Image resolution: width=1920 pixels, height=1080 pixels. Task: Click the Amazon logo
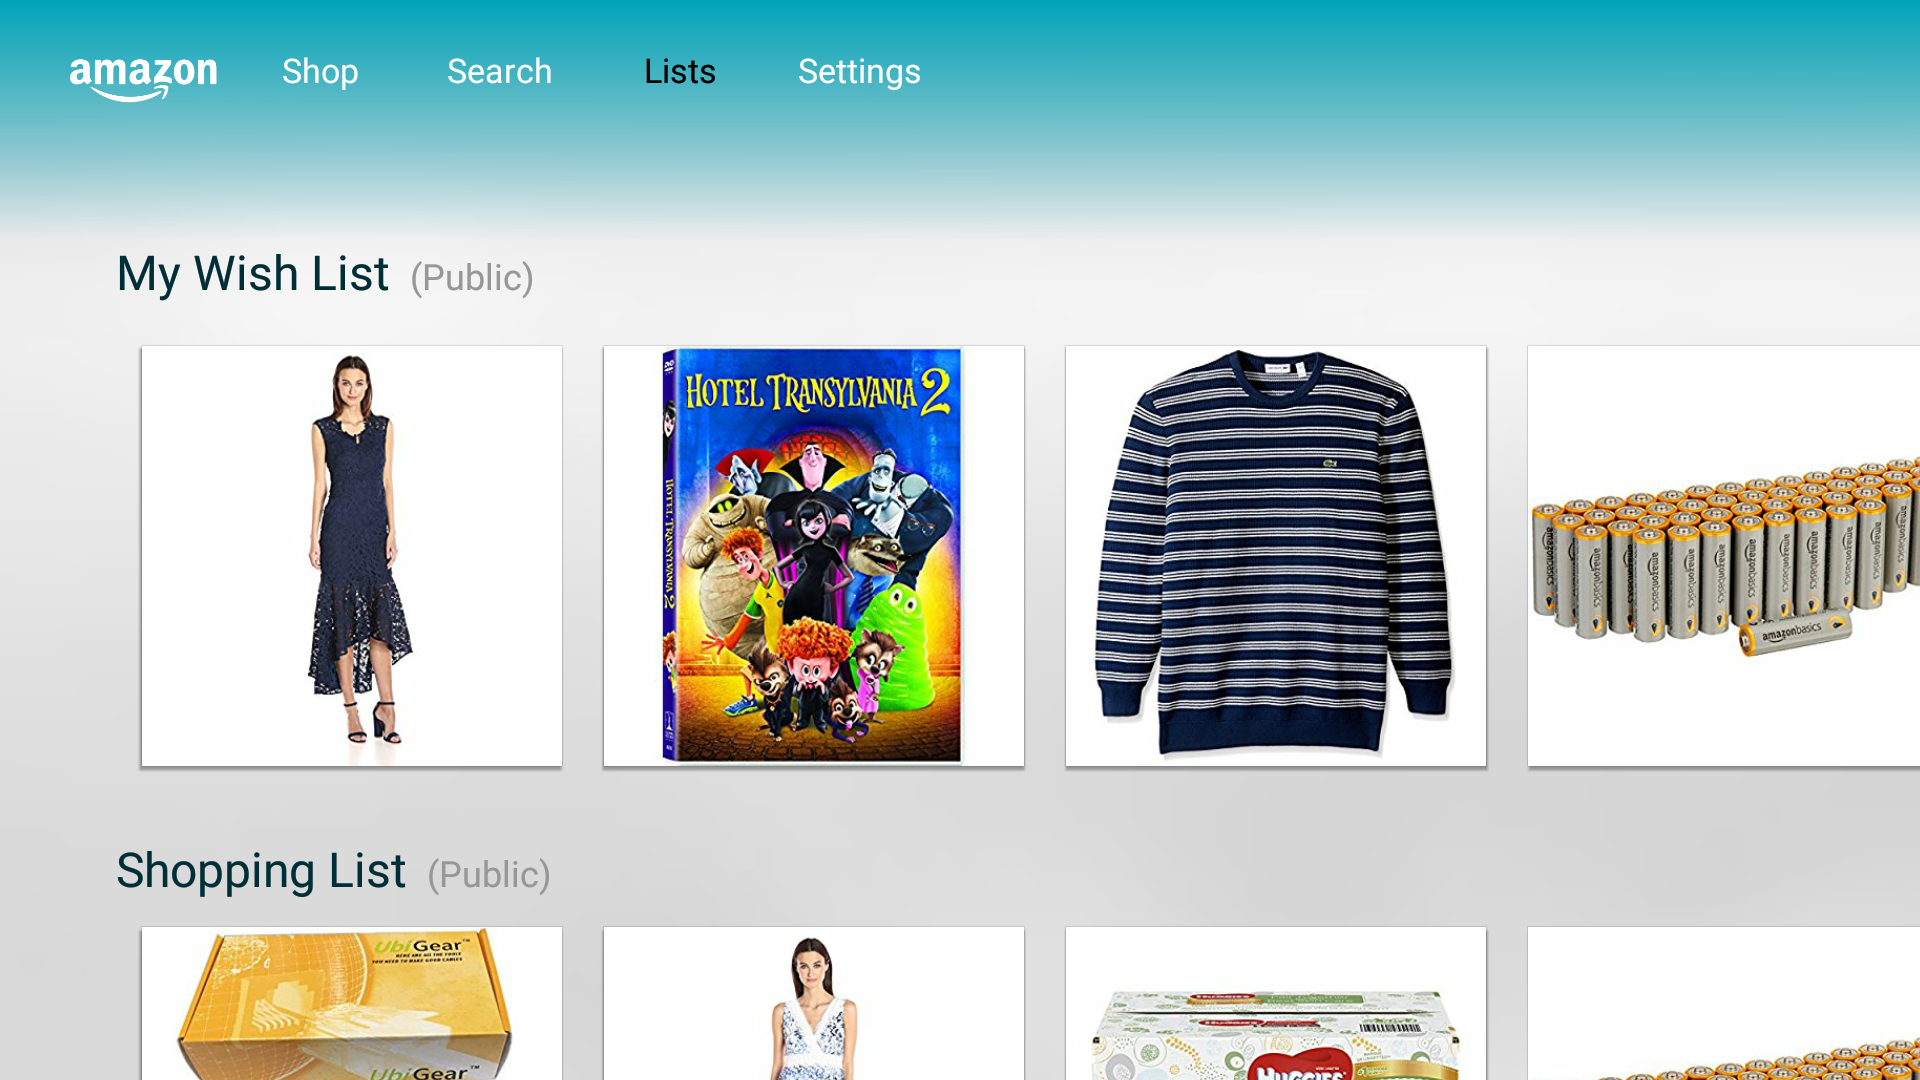tap(143, 77)
